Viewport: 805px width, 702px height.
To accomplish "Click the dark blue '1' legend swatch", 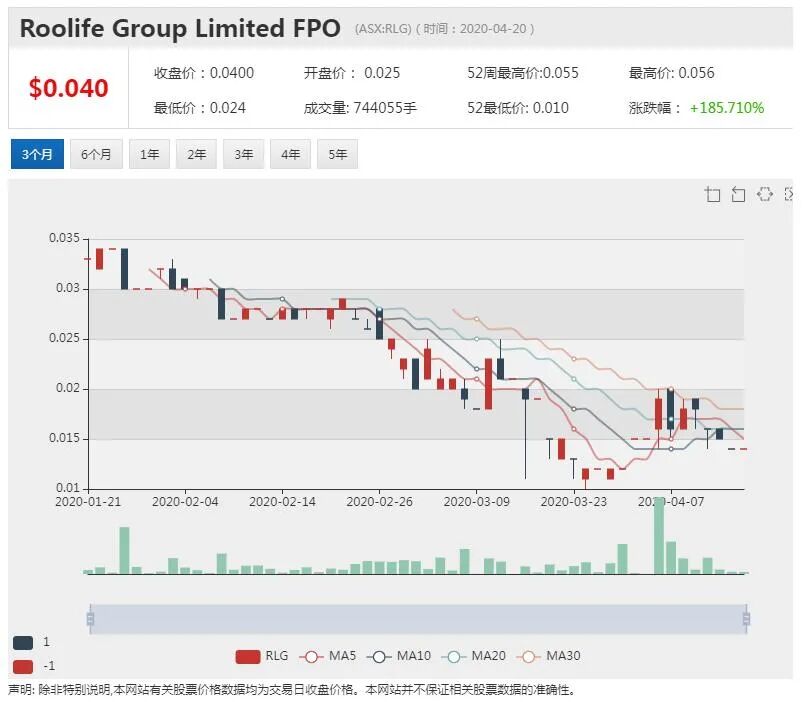I will 23,642.
